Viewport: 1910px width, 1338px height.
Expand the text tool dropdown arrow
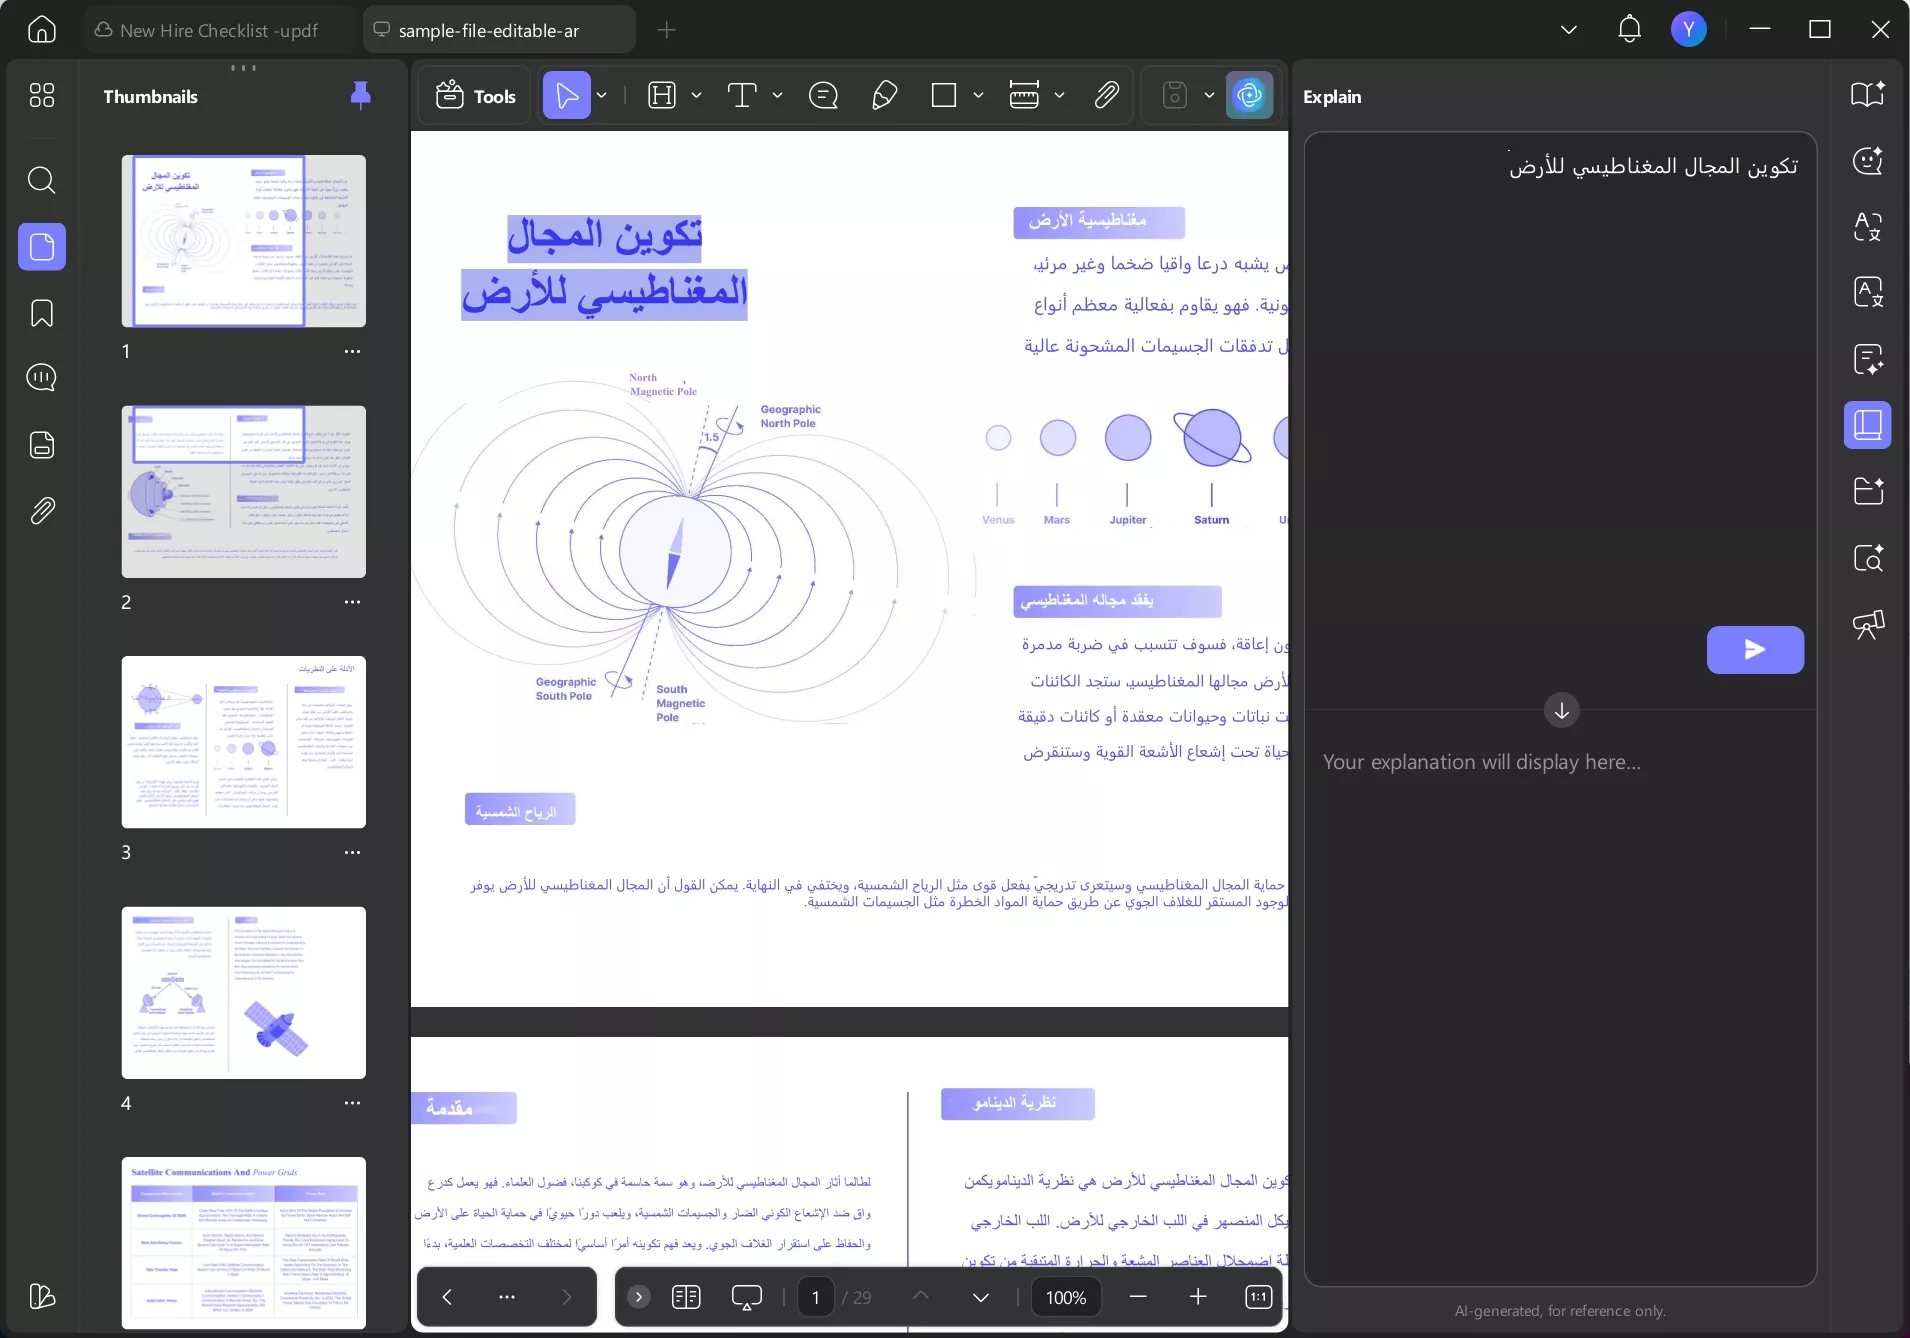point(777,96)
